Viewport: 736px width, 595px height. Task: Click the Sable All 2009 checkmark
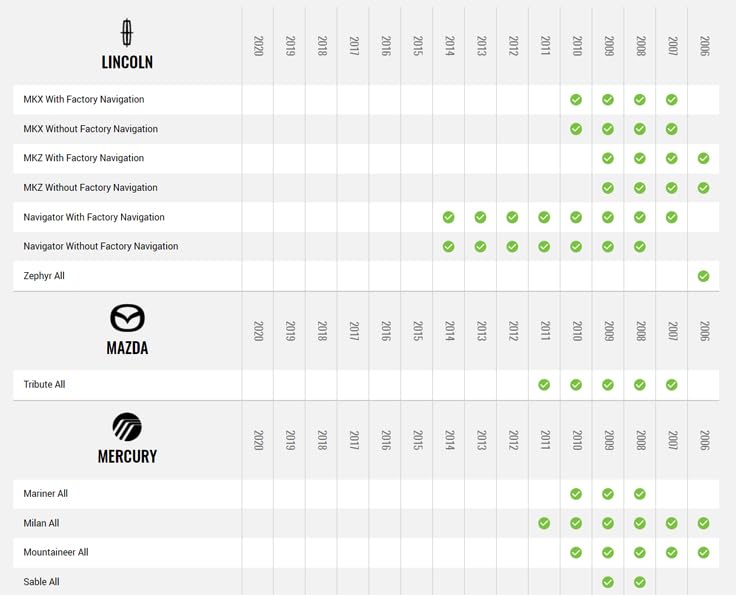point(608,582)
